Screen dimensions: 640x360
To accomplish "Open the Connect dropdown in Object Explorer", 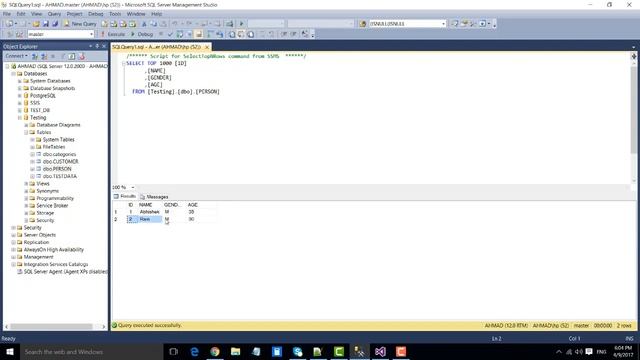I will (16, 56).
